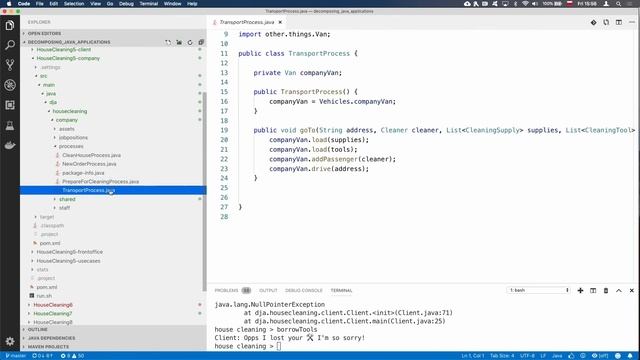Click the eye [off] status item
This screenshot has height=360, width=640.
pos(600,356)
